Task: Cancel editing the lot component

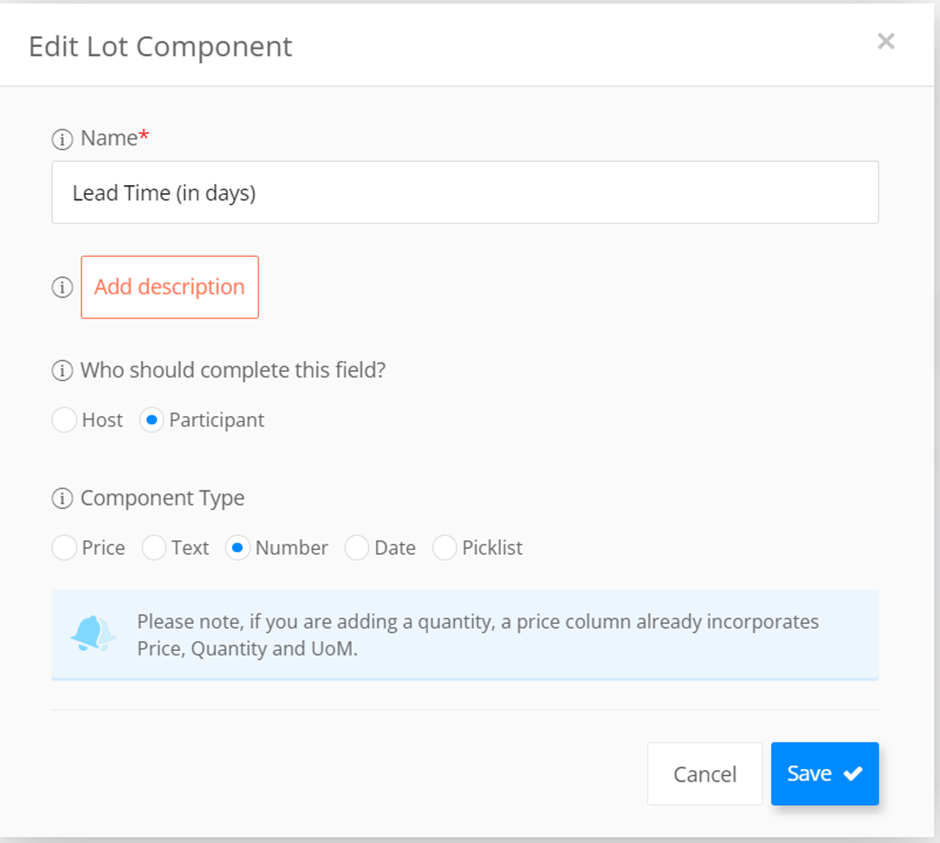Action: tap(704, 774)
